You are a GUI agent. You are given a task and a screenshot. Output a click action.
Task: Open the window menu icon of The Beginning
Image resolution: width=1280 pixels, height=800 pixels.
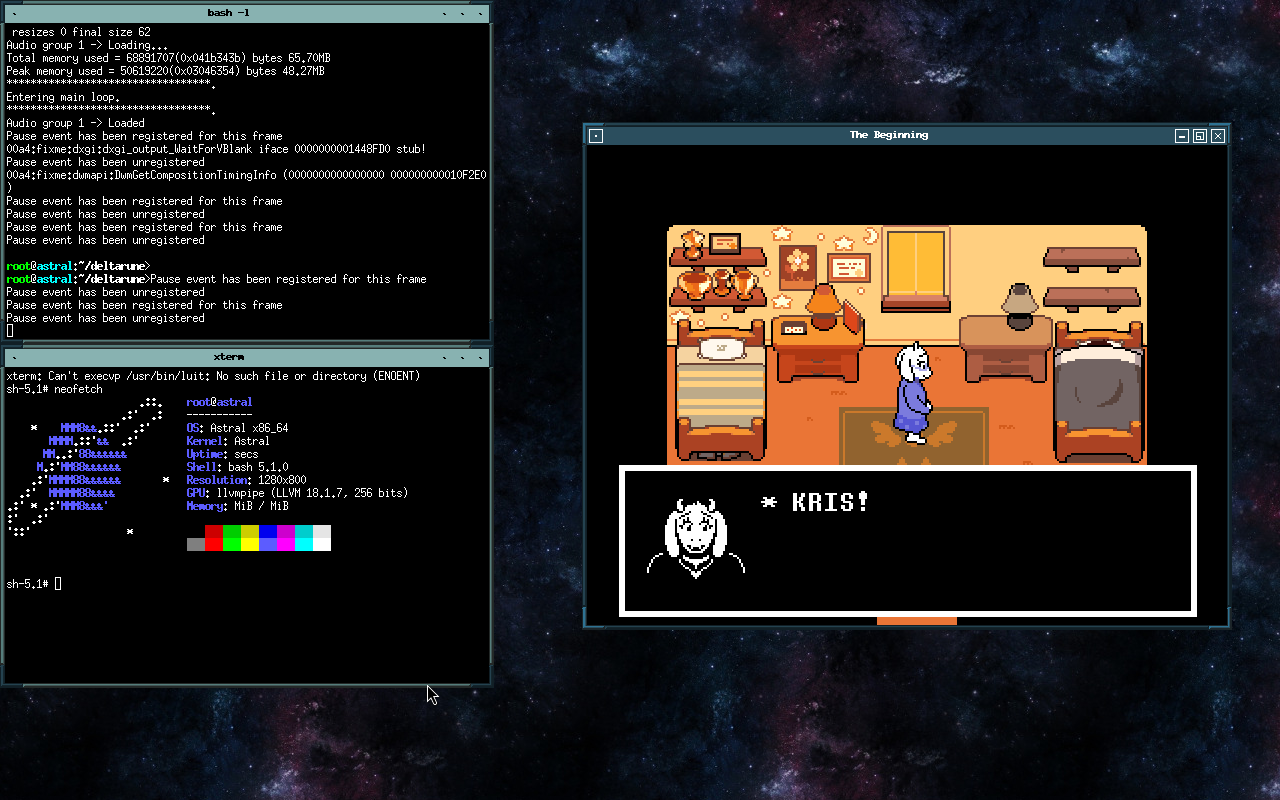point(595,135)
